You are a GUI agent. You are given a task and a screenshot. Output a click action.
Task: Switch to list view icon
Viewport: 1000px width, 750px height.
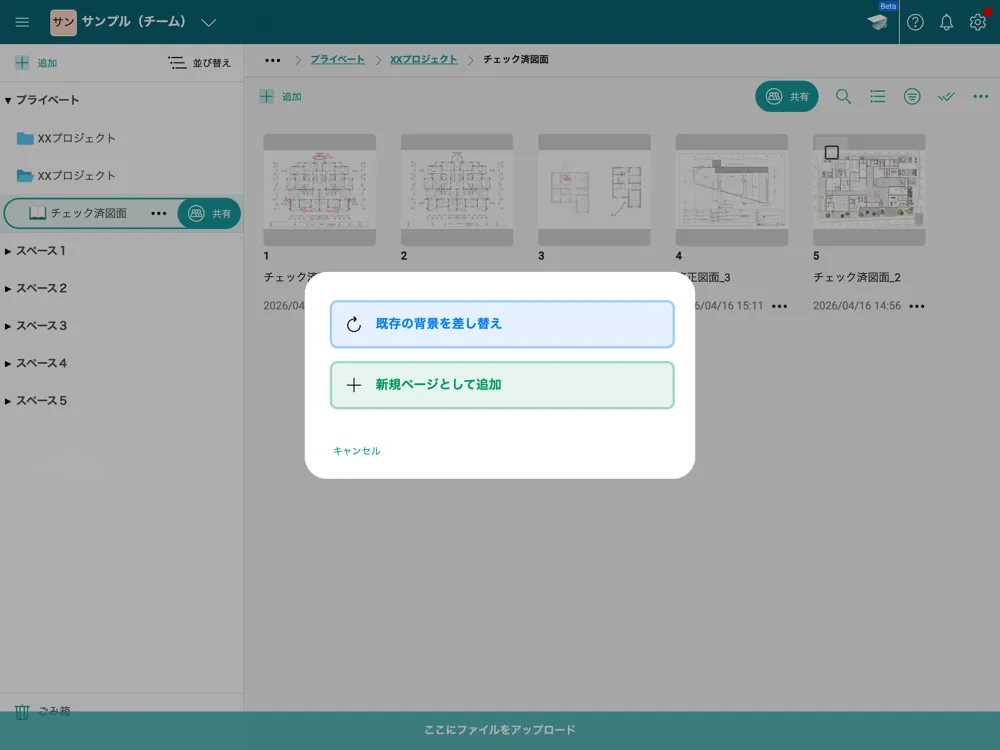[x=878, y=96]
